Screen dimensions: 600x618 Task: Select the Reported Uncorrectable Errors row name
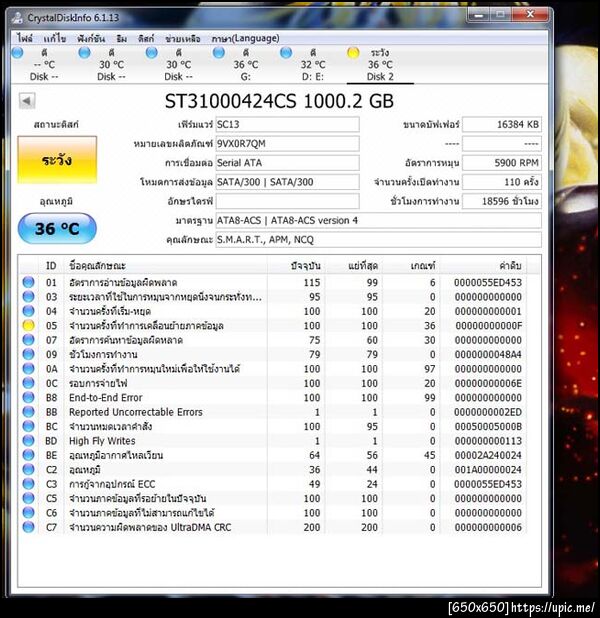tap(136, 412)
